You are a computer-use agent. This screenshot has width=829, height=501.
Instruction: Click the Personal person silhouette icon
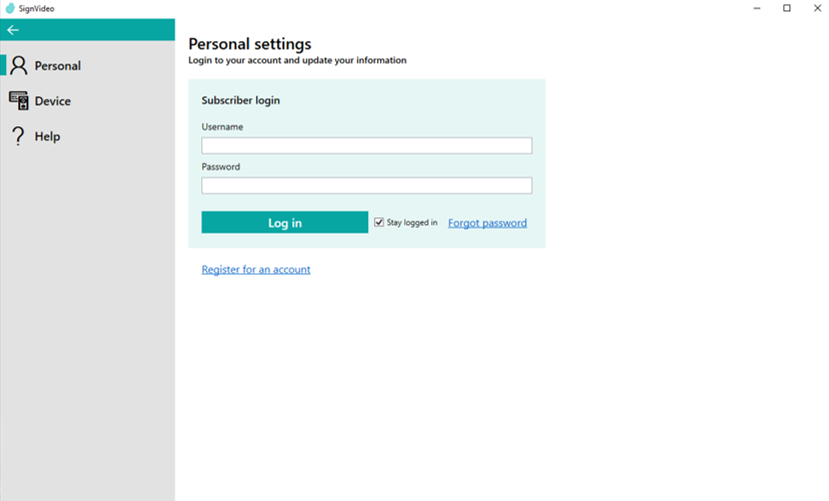[x=19, y=66]
